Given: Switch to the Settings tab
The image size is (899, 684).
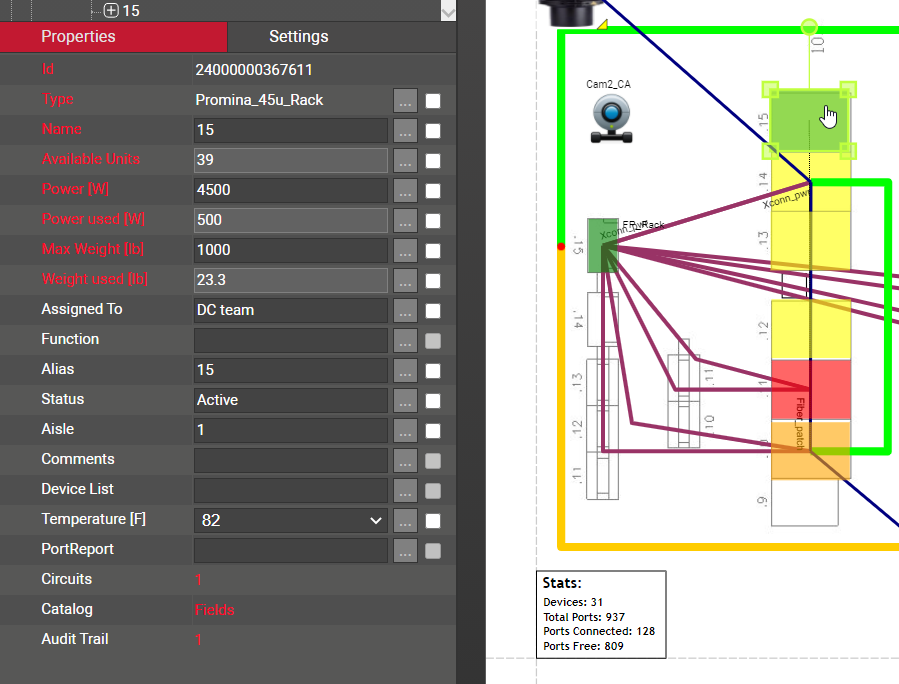Looking at the screenshot, I should click(298, 37).
